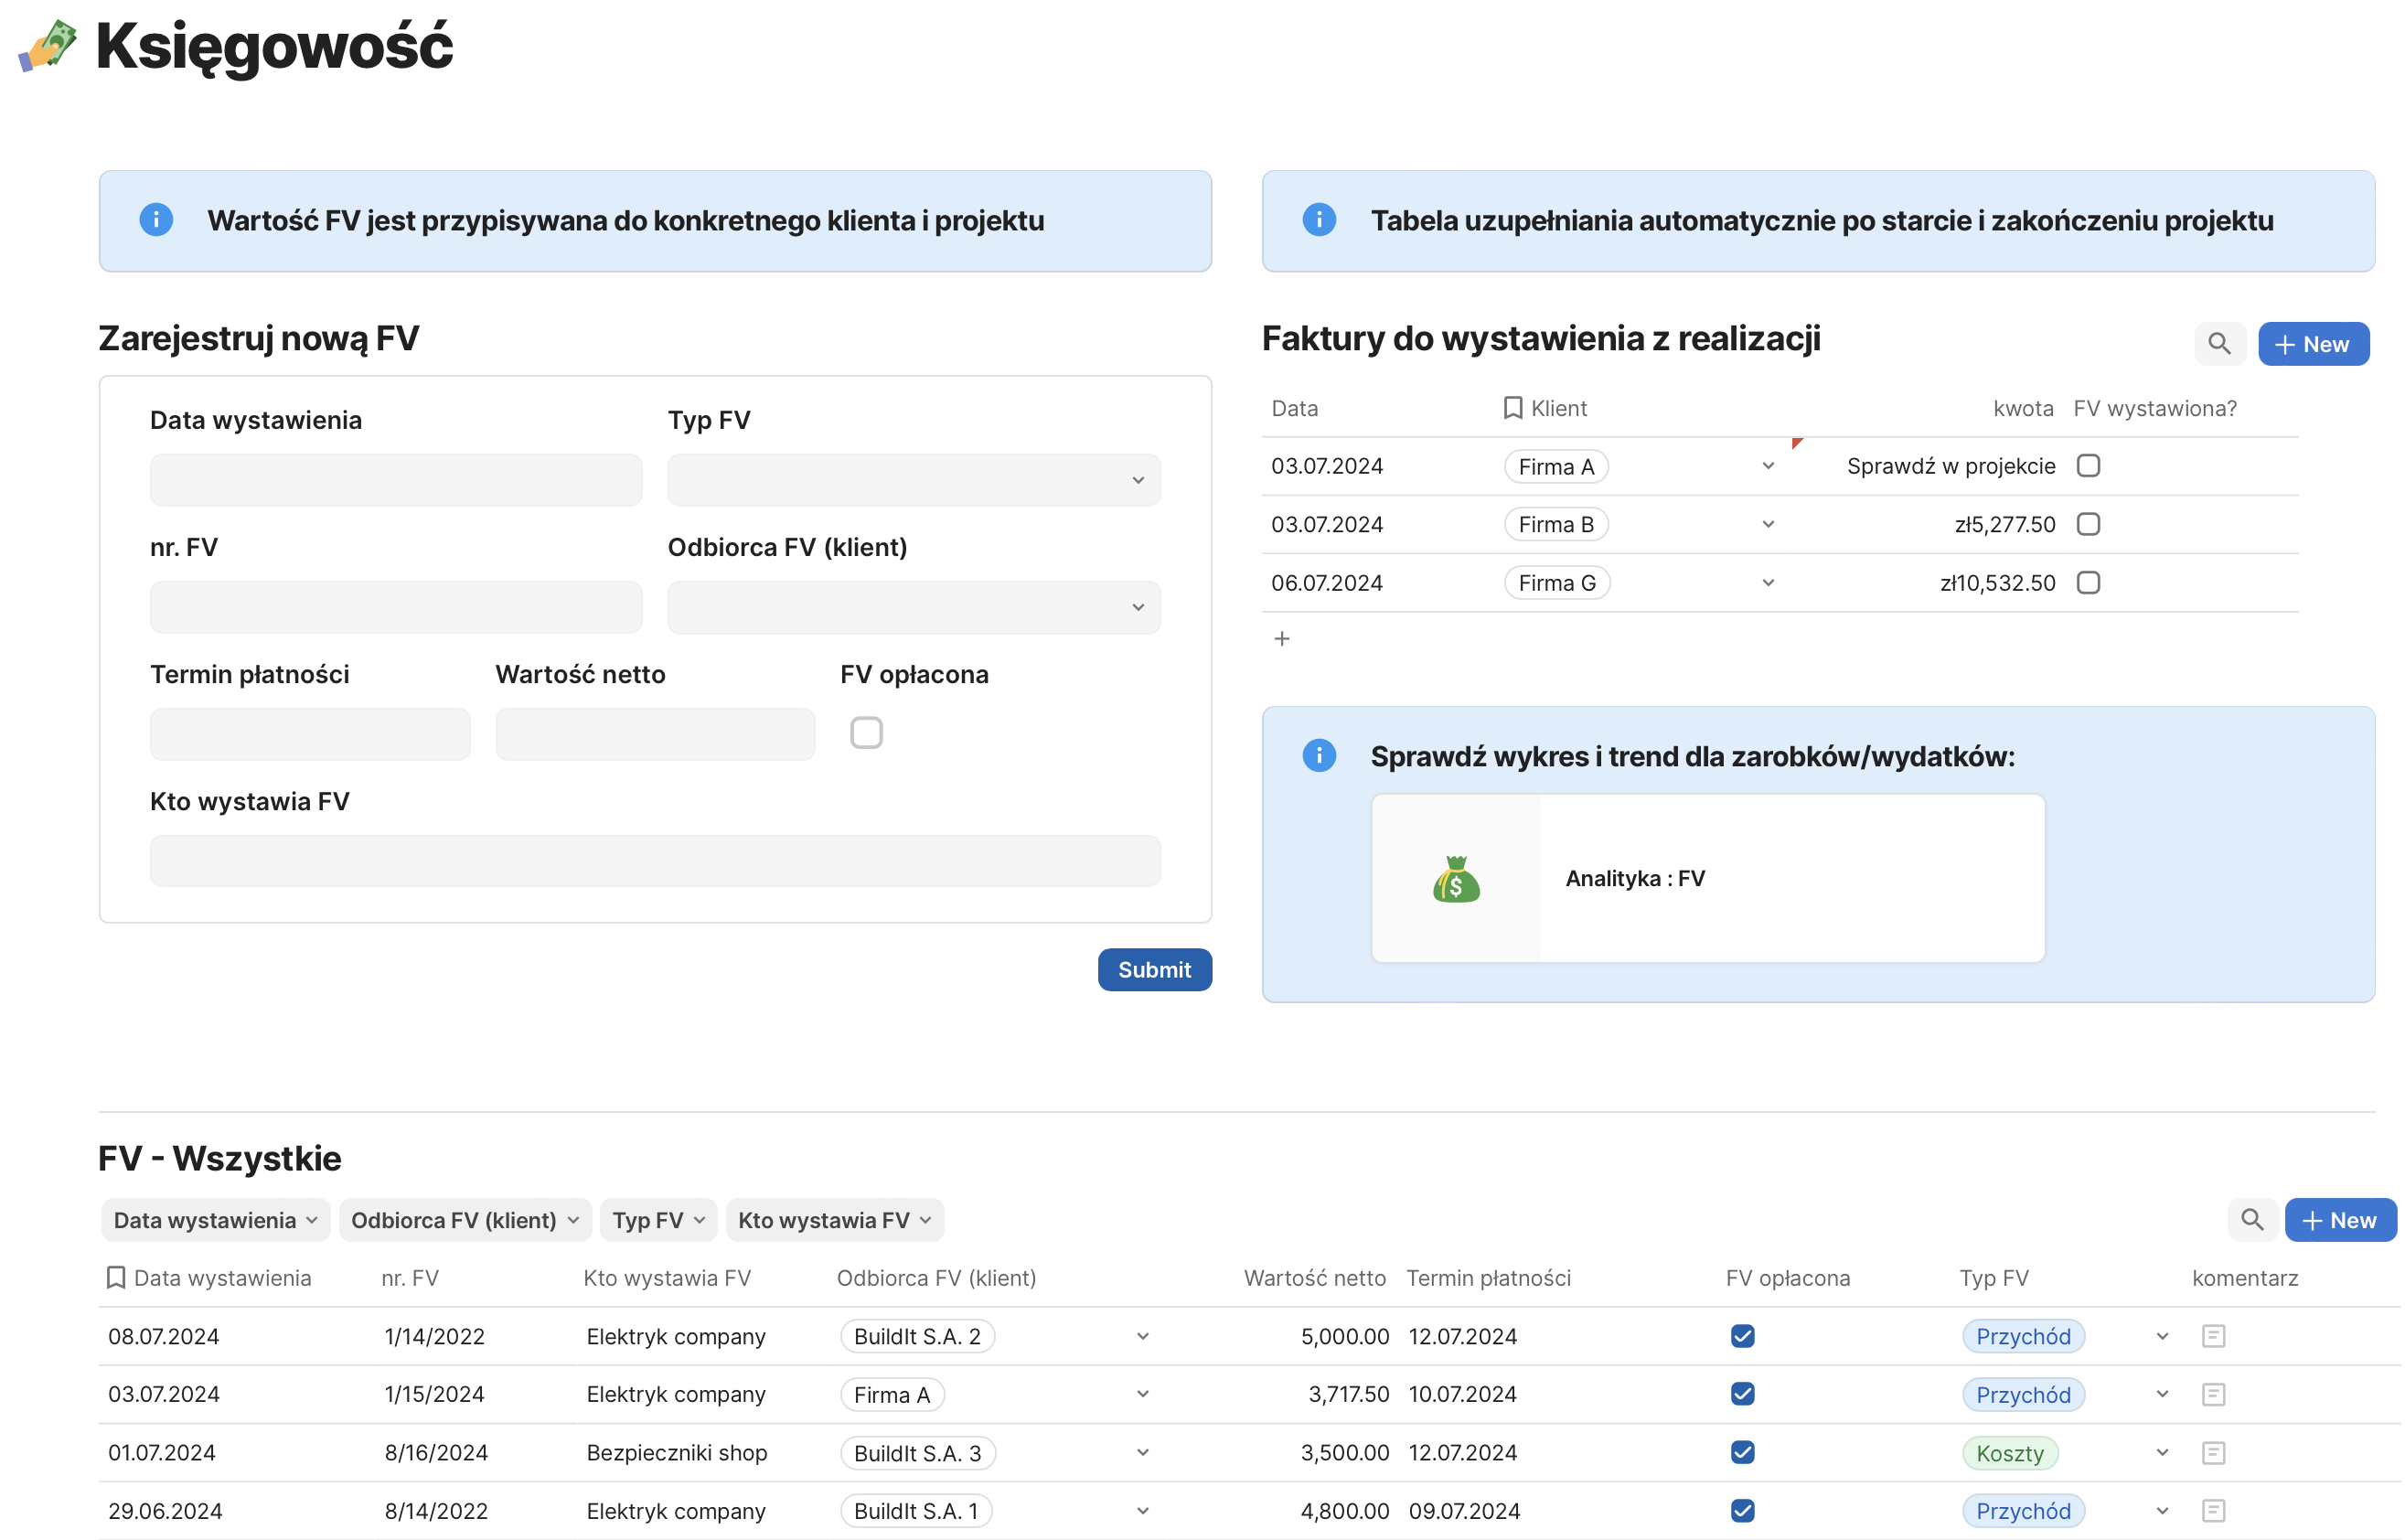
Task: Open the Typ FV dropdown in form
Action: point(913,480)
